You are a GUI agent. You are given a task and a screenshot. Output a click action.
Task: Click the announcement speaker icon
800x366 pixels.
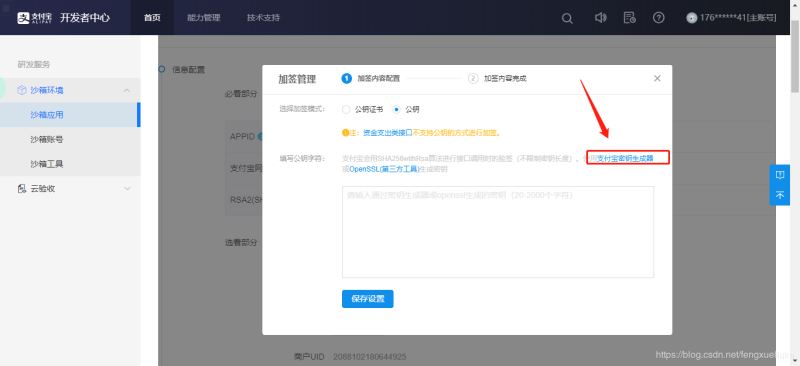[600, 18]
